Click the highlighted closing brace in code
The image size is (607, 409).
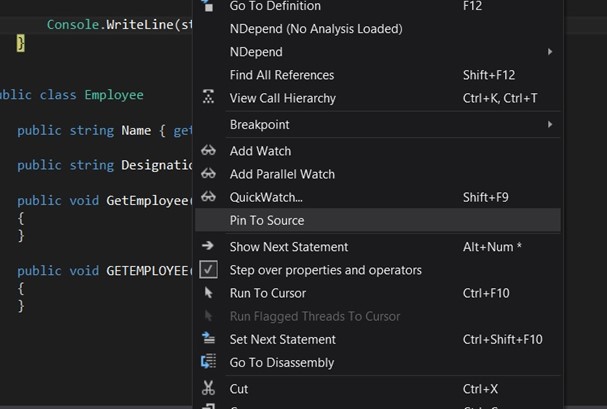[21, 43]
